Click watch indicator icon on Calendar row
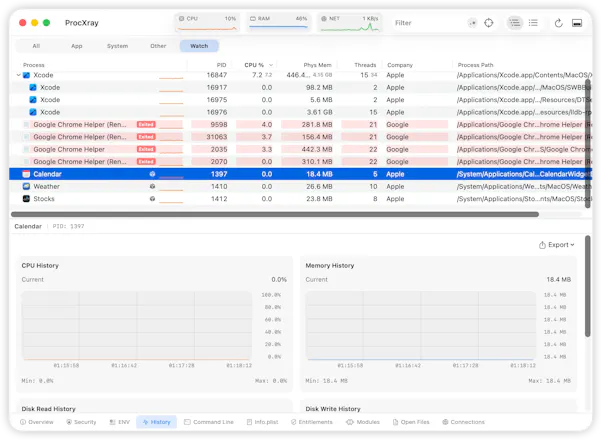 (x=152, y=174)
